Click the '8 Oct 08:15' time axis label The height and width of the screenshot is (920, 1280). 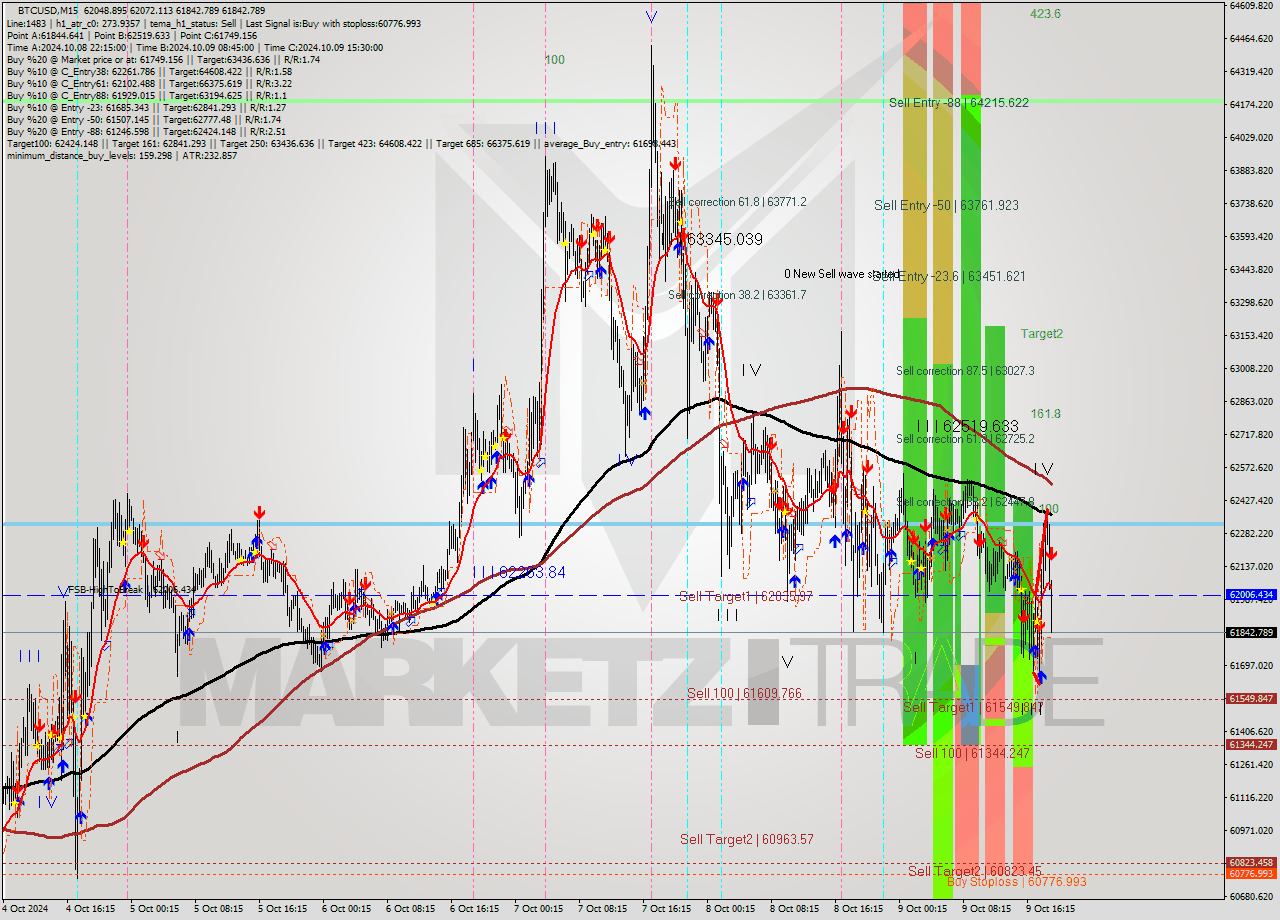793,909
